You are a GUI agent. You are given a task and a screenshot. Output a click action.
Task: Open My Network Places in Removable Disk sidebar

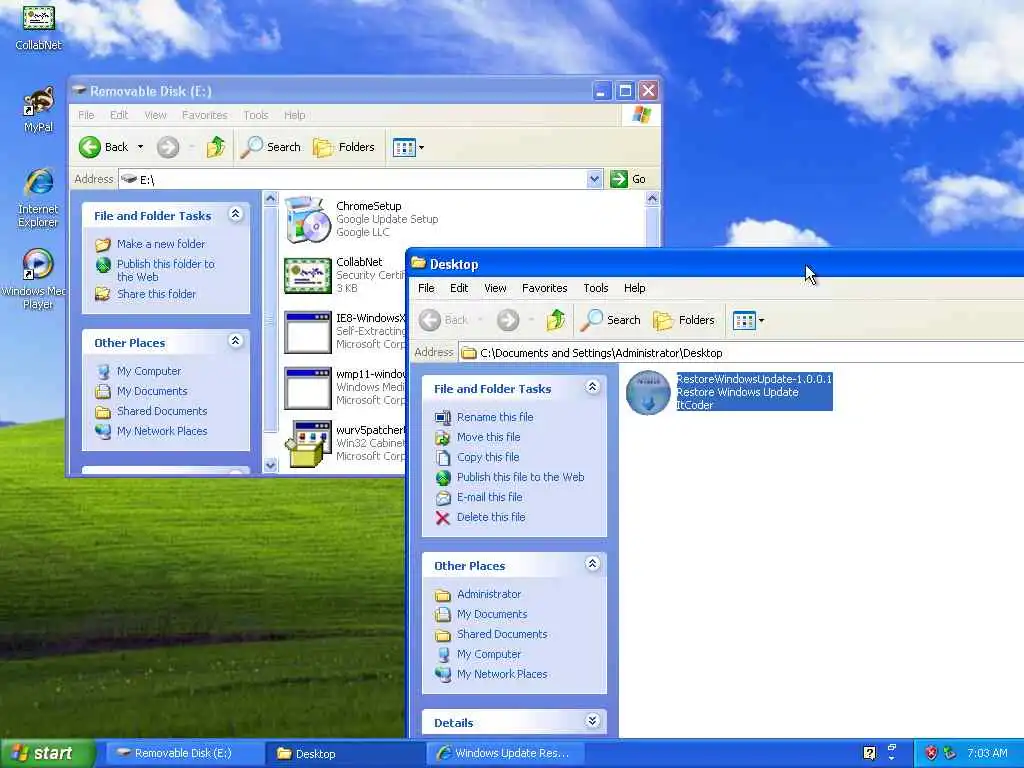coord(162,431)
